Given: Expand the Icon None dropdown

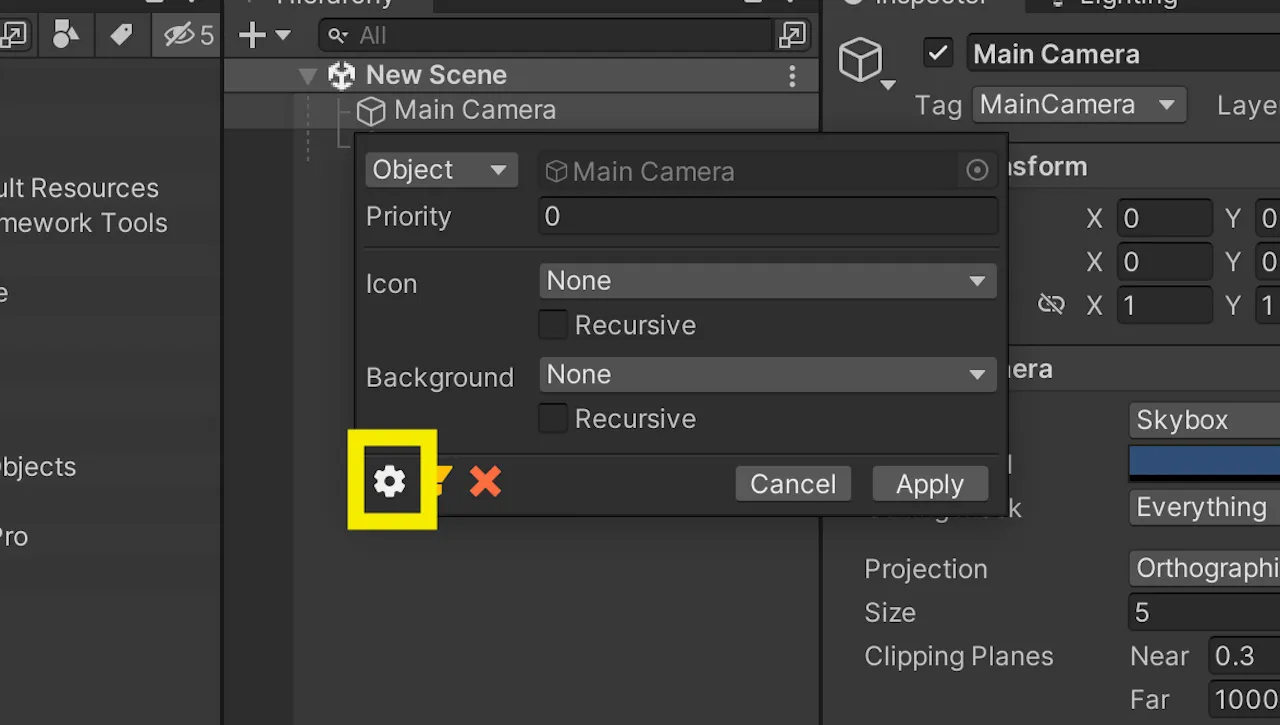Looking at the screenshot, I should [x=768, y=281].
